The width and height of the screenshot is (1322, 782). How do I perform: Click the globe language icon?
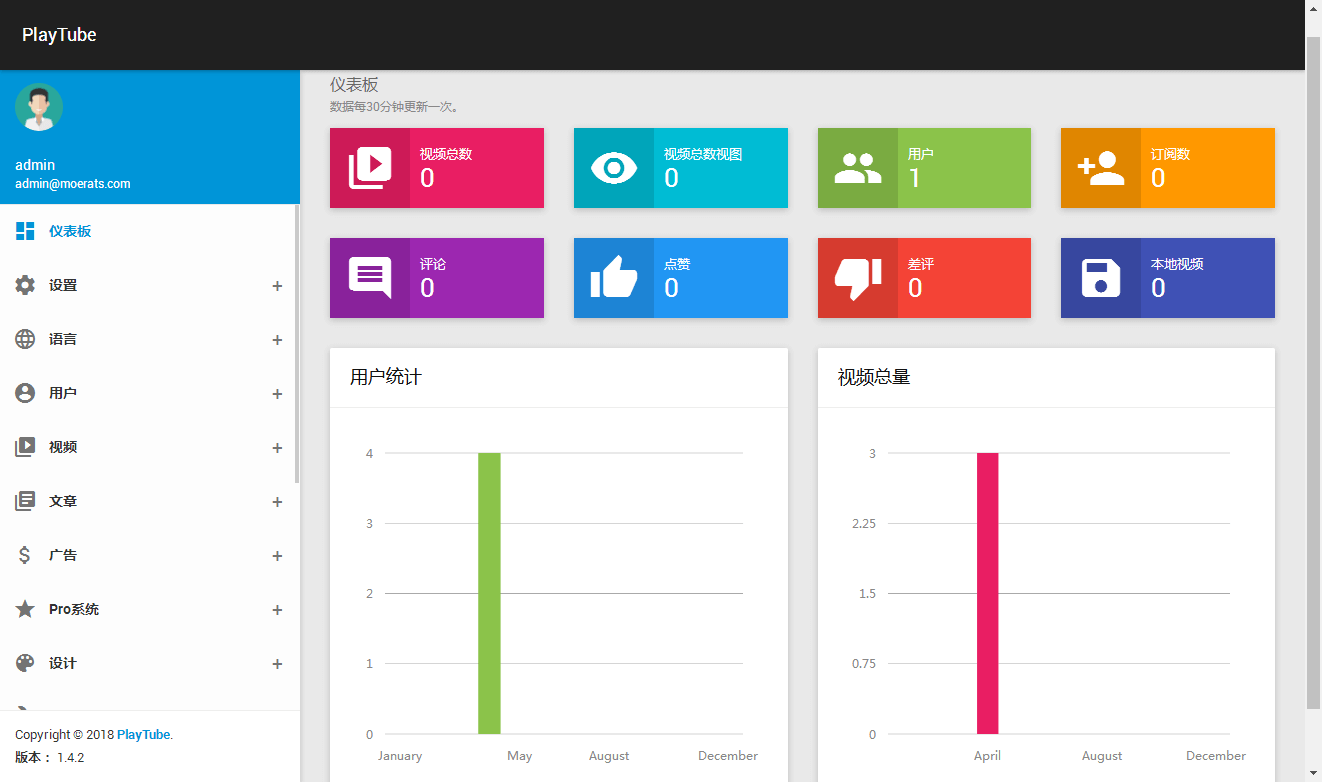(x=25, y=339)
